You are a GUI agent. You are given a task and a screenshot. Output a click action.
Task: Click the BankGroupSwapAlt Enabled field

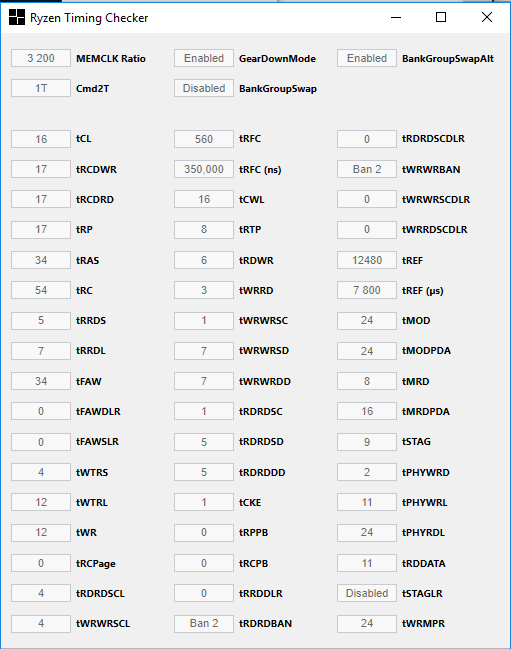pyautogui.click(x=367, y=58)
